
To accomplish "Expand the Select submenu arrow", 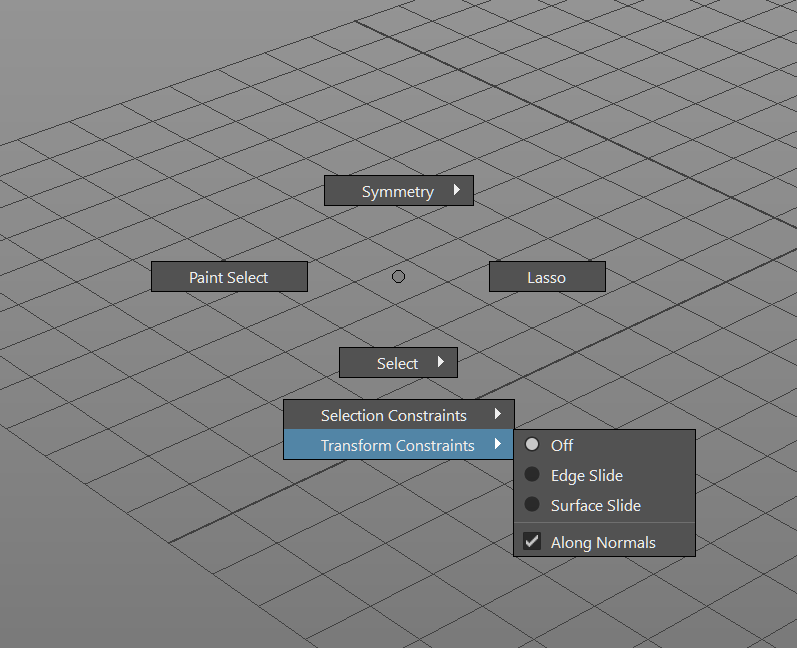I will [x=441, y=362].
